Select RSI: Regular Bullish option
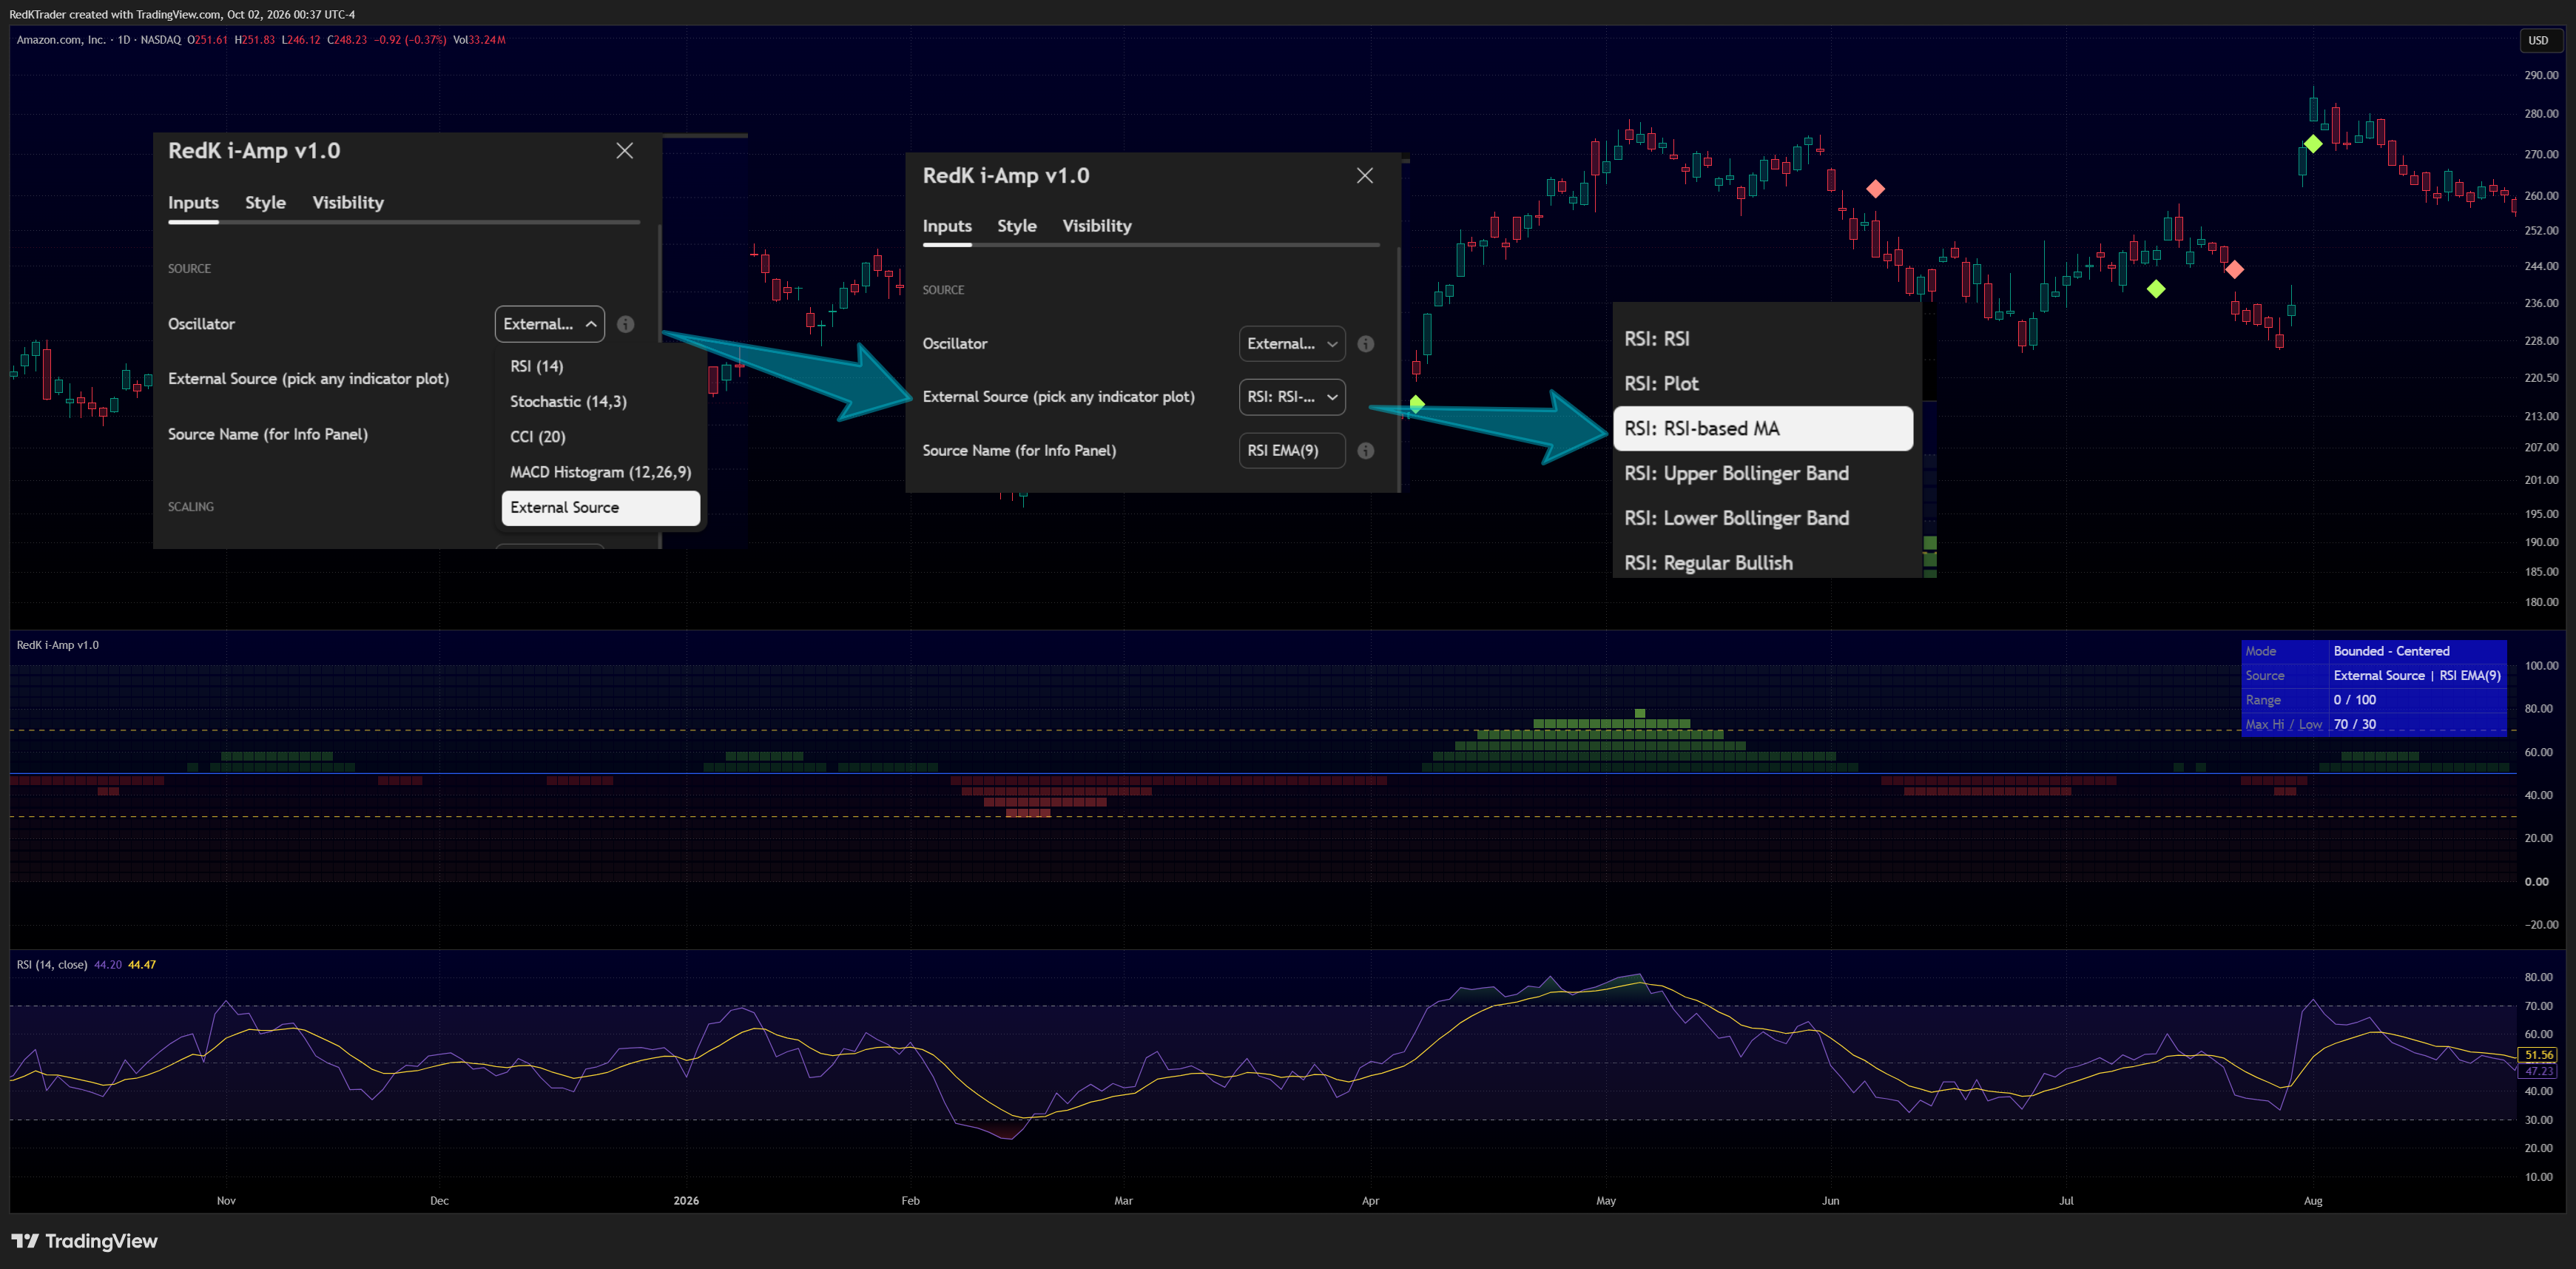 pyautogui.click(x=1763, y=563)
